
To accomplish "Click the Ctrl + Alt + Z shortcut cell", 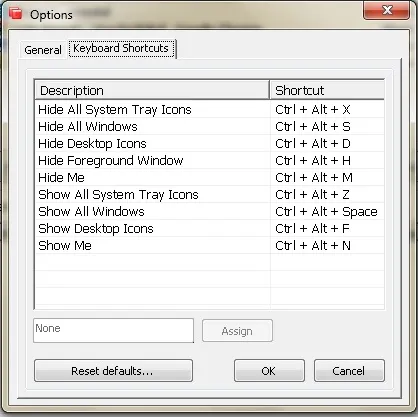I will (327, 194).
